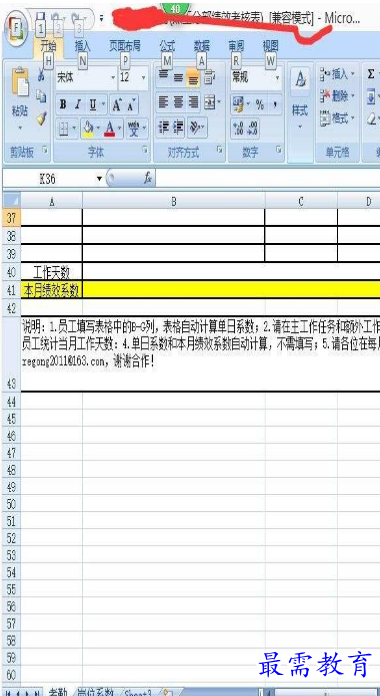This screenshot has height=696, width=380.
Task: Align cell text to the right
Action: 193,103
